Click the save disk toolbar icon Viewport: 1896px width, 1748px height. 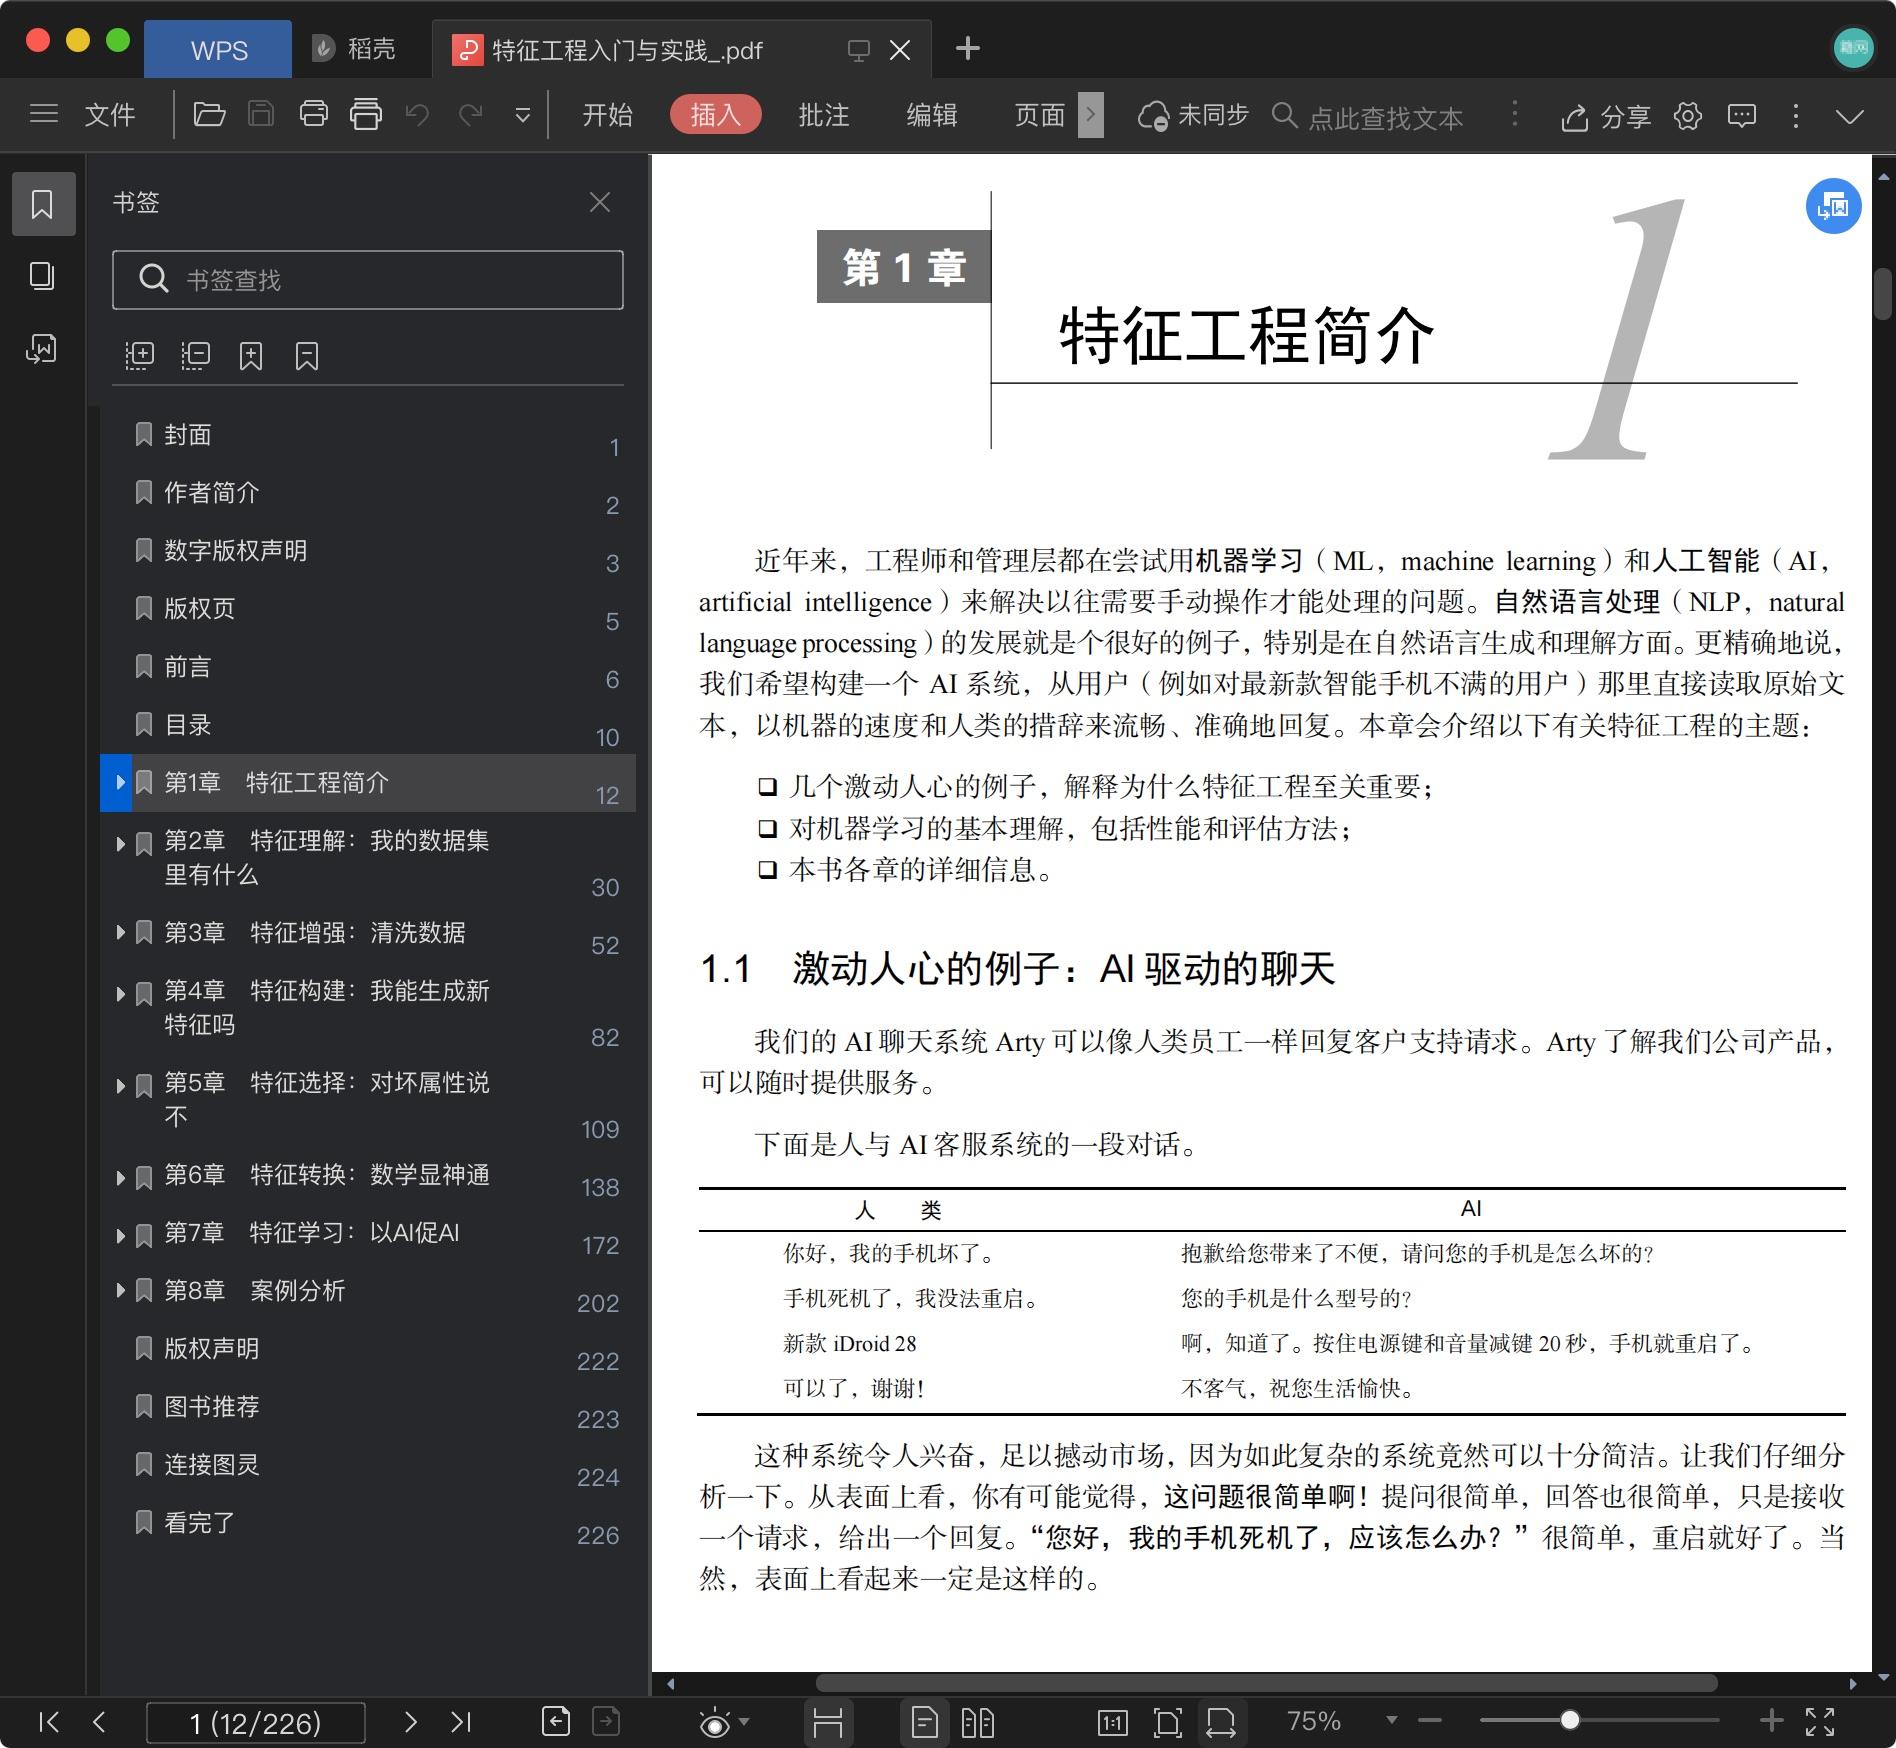coord(261,115)
